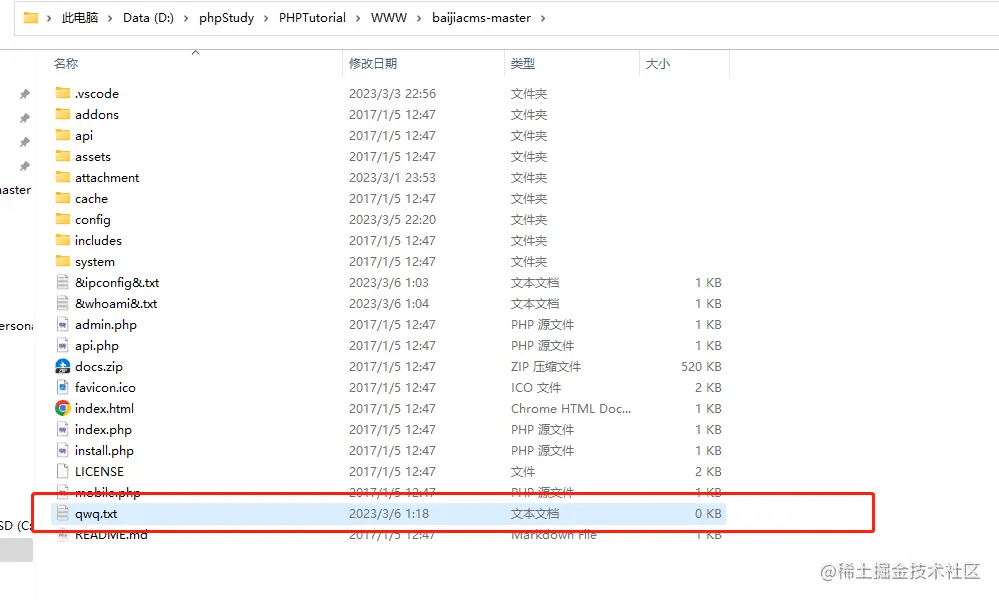999x600 pixels.
Task: Click the api folder icon
Action: [62, 135]
